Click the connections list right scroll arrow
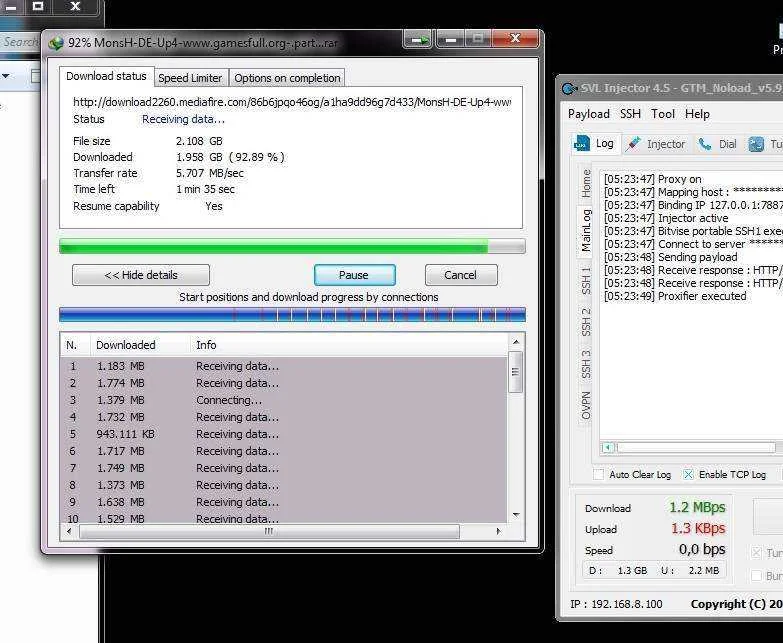Viewport: 783px width, 643px height. pos(498,531)
